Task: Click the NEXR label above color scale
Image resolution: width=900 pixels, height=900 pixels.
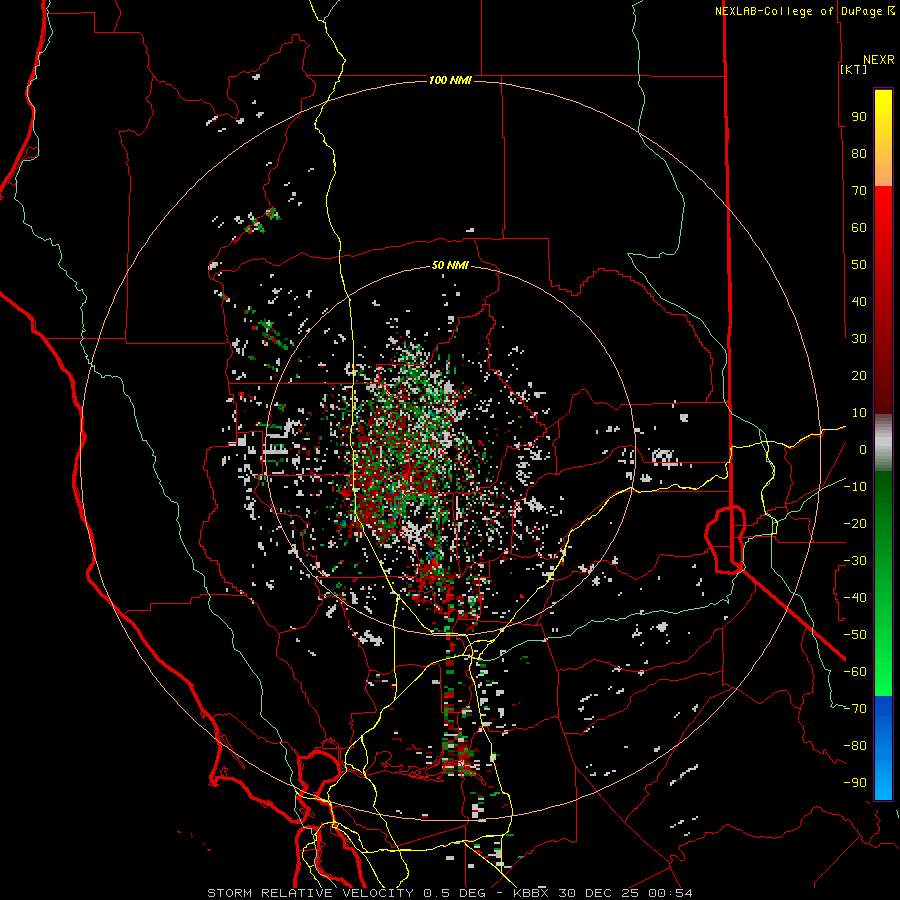Action: [x=878, y=60]
